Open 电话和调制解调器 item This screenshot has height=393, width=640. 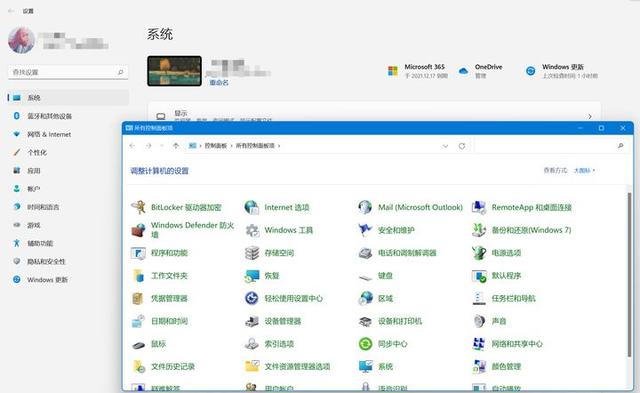pos(397,253)
